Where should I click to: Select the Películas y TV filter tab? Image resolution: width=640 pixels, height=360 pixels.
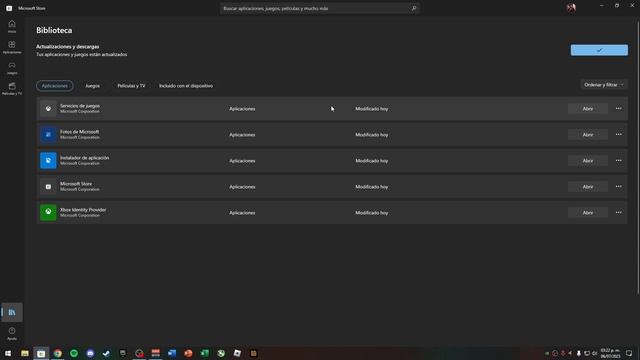[x=131, y=86]
